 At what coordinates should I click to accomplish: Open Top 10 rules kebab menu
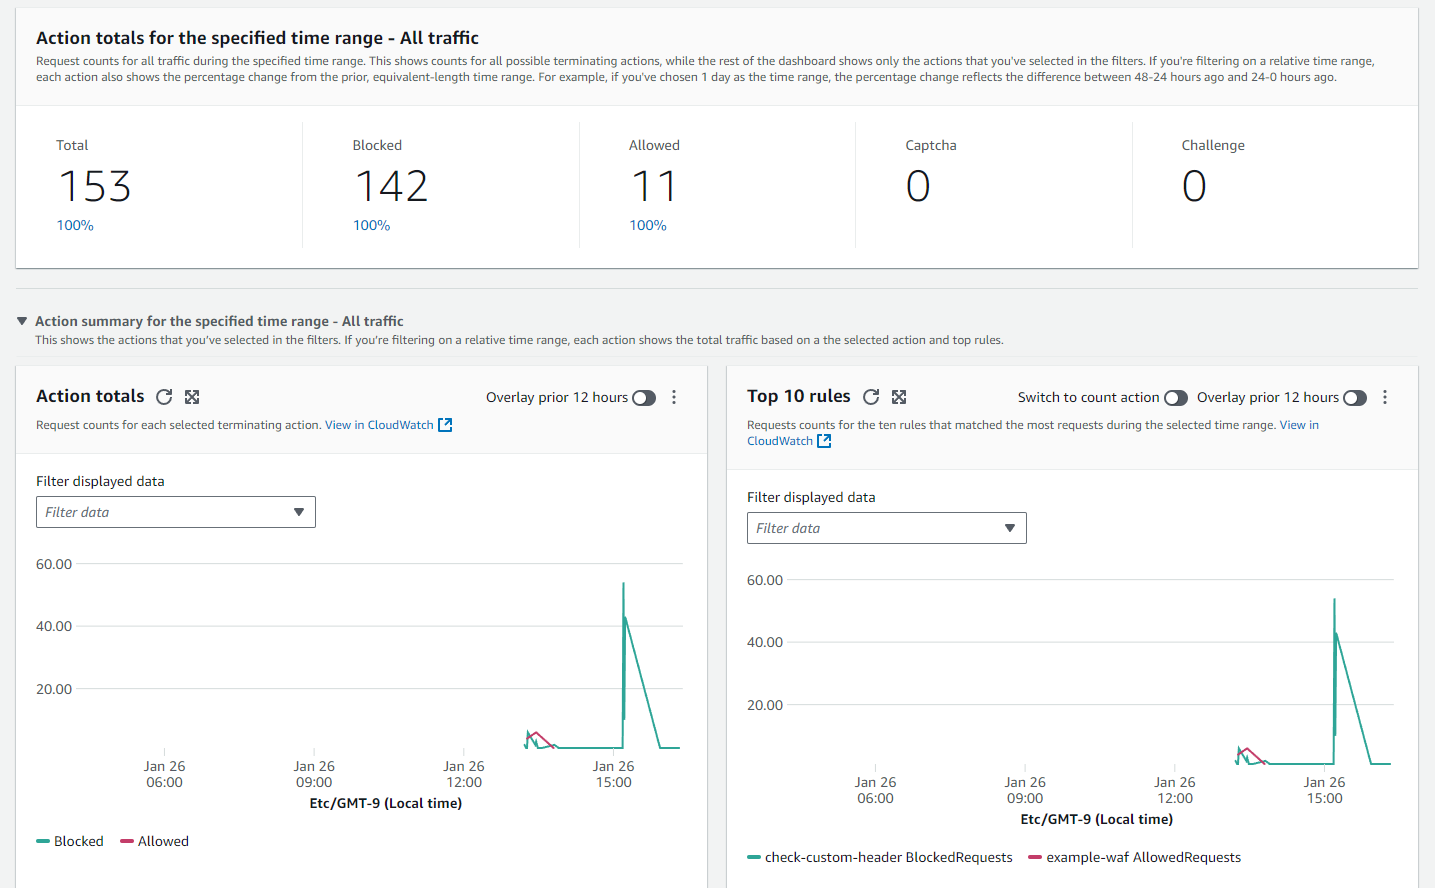[x=1385, y=397]
